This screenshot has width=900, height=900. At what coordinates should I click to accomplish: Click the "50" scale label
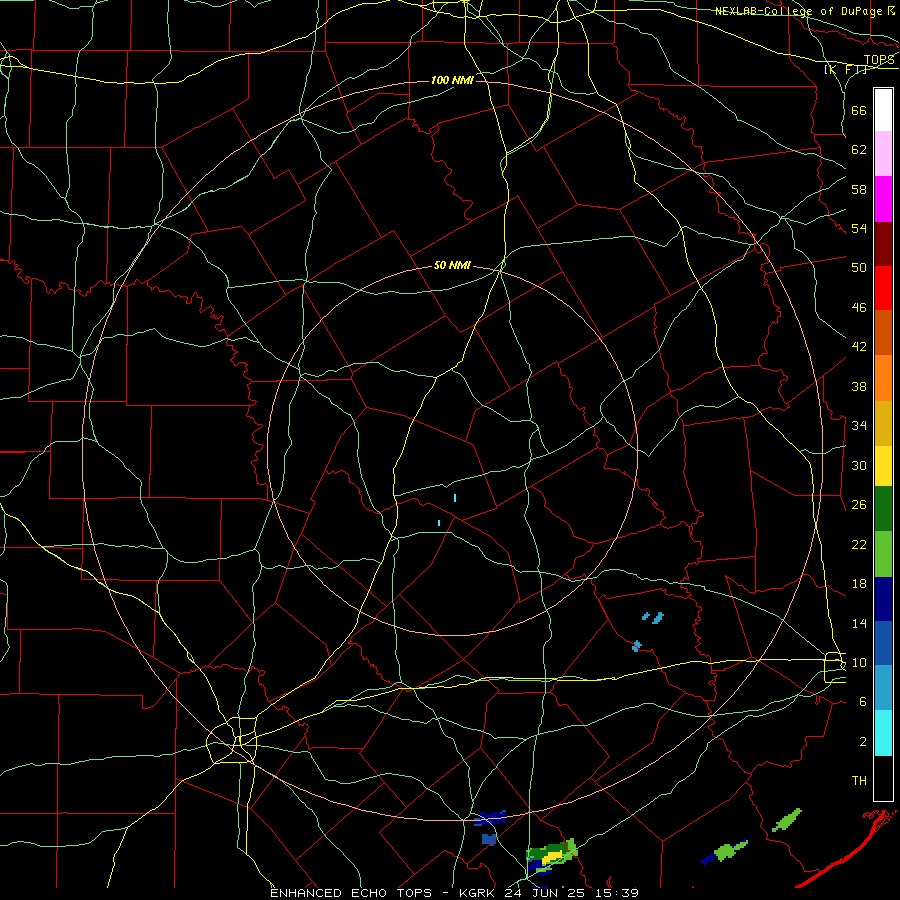(x=859, y=268)
